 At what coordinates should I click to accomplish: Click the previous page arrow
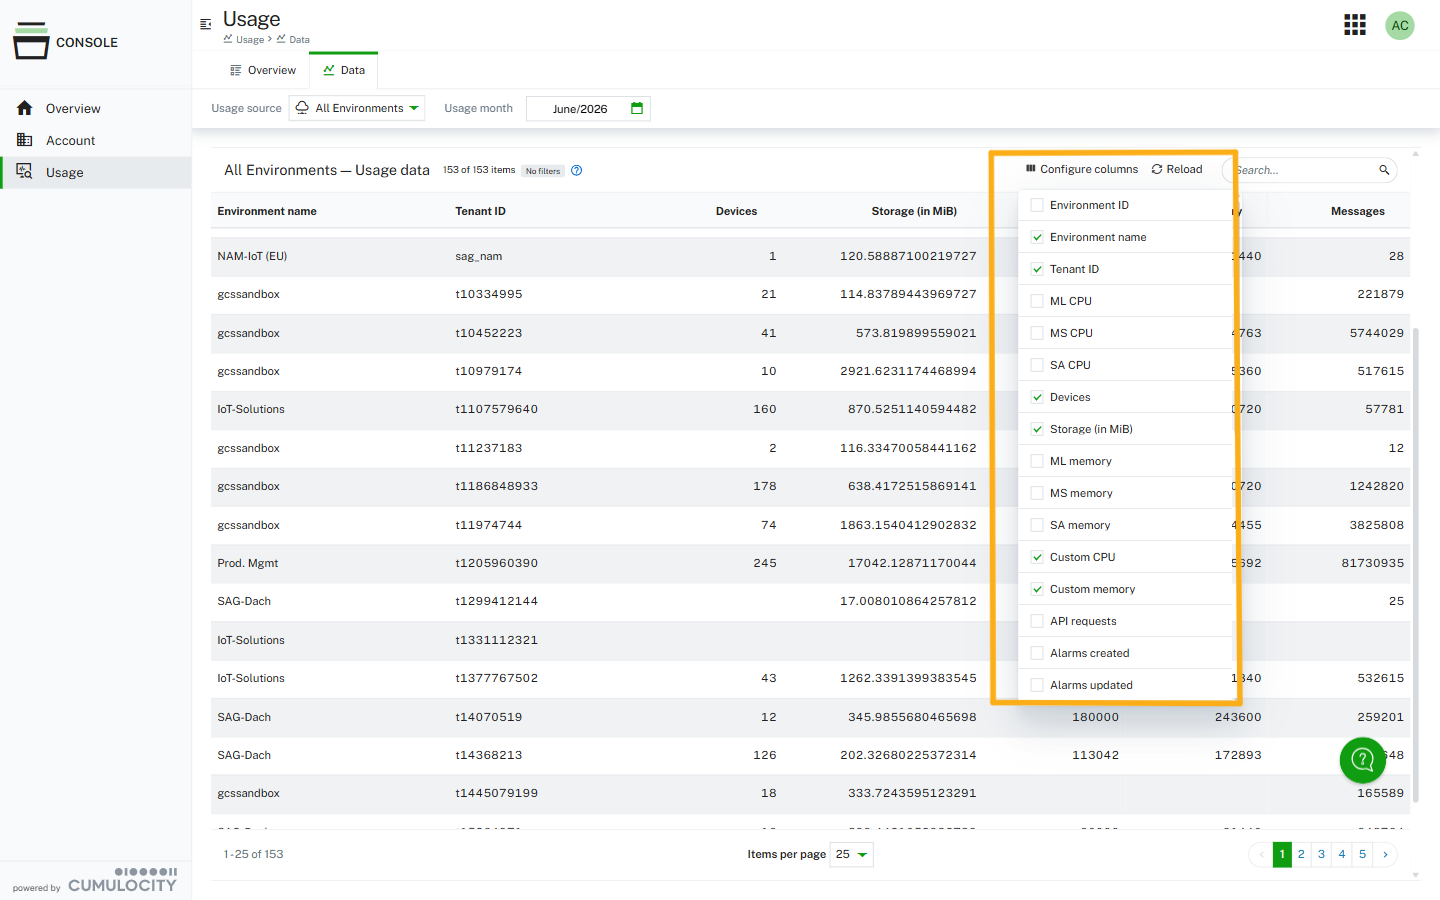[x=1260, y=854]
